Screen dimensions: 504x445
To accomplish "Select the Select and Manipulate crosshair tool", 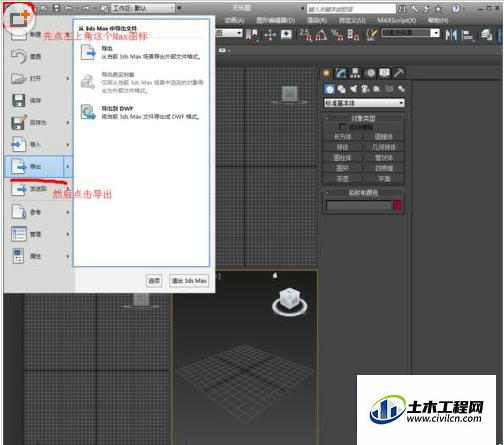I will 270,35.
